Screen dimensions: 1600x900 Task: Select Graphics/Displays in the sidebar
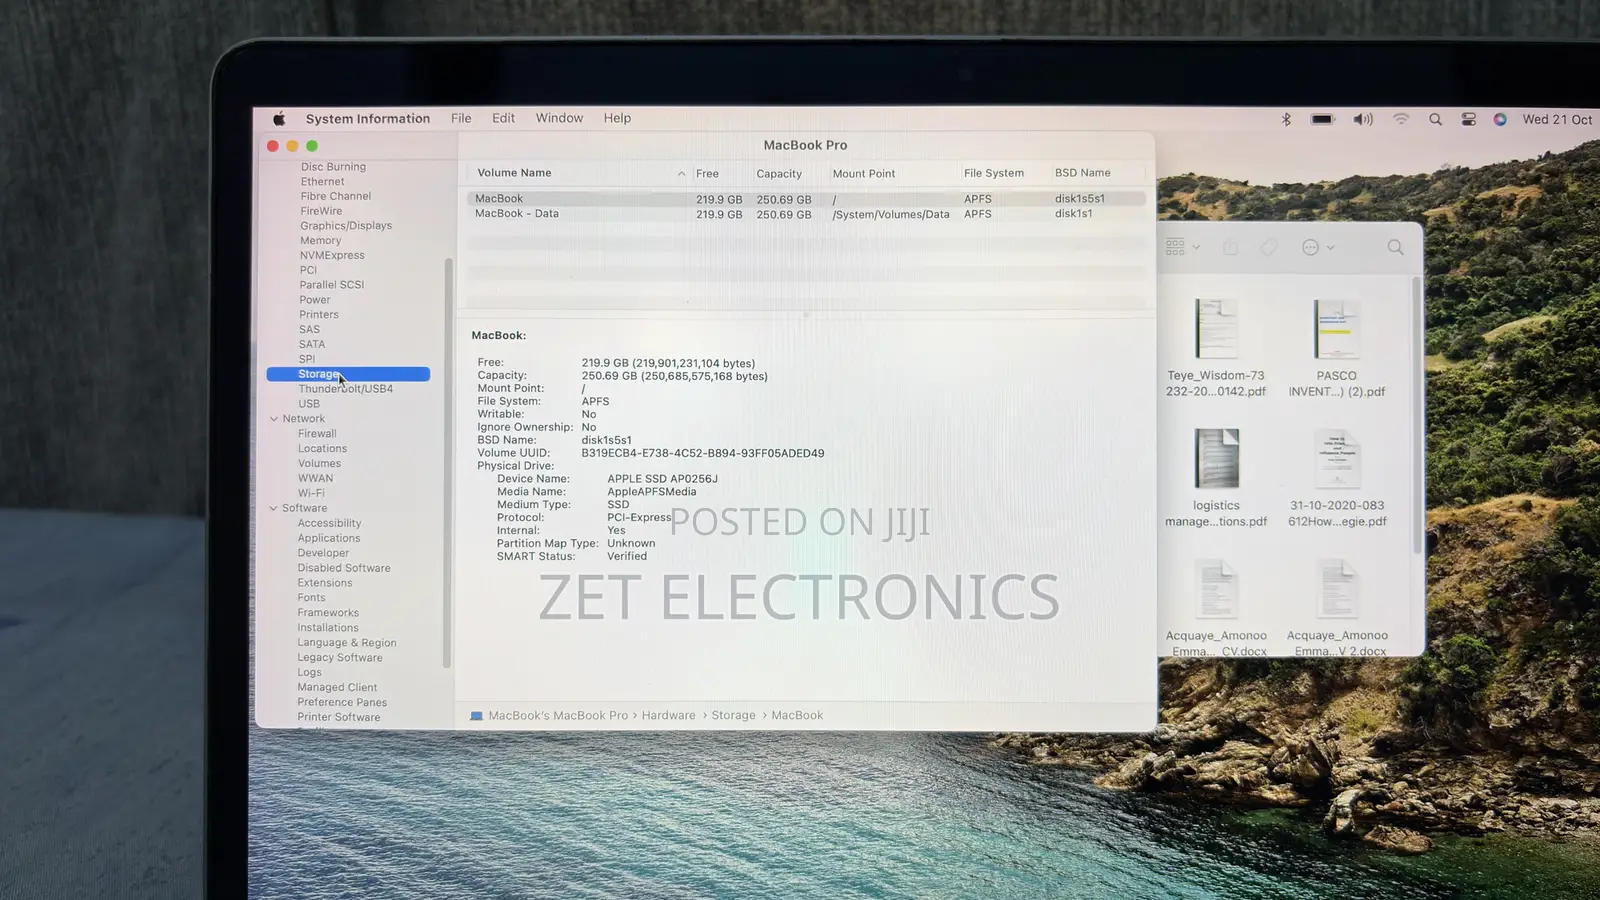coord(346,226)
